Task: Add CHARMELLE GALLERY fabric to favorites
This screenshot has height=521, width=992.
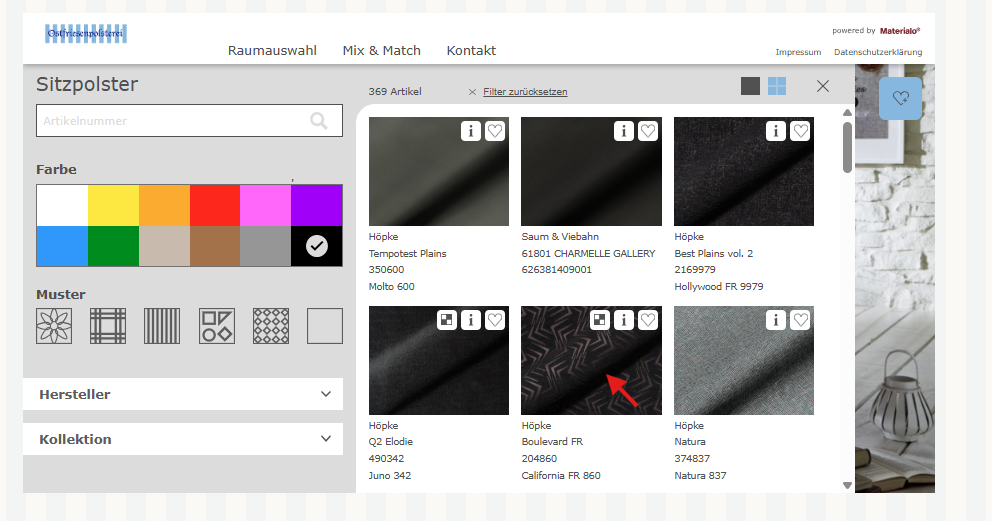Action: (x=648, y=131)
